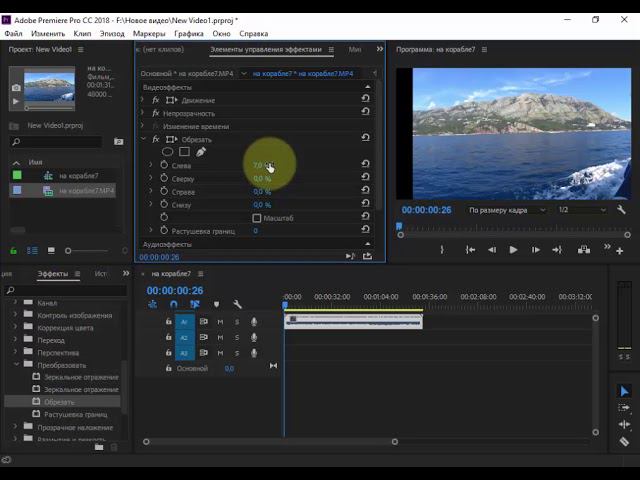Switch to the Эффекты panel tab
Screen dimensions: 640x480
tap(52, 273)
